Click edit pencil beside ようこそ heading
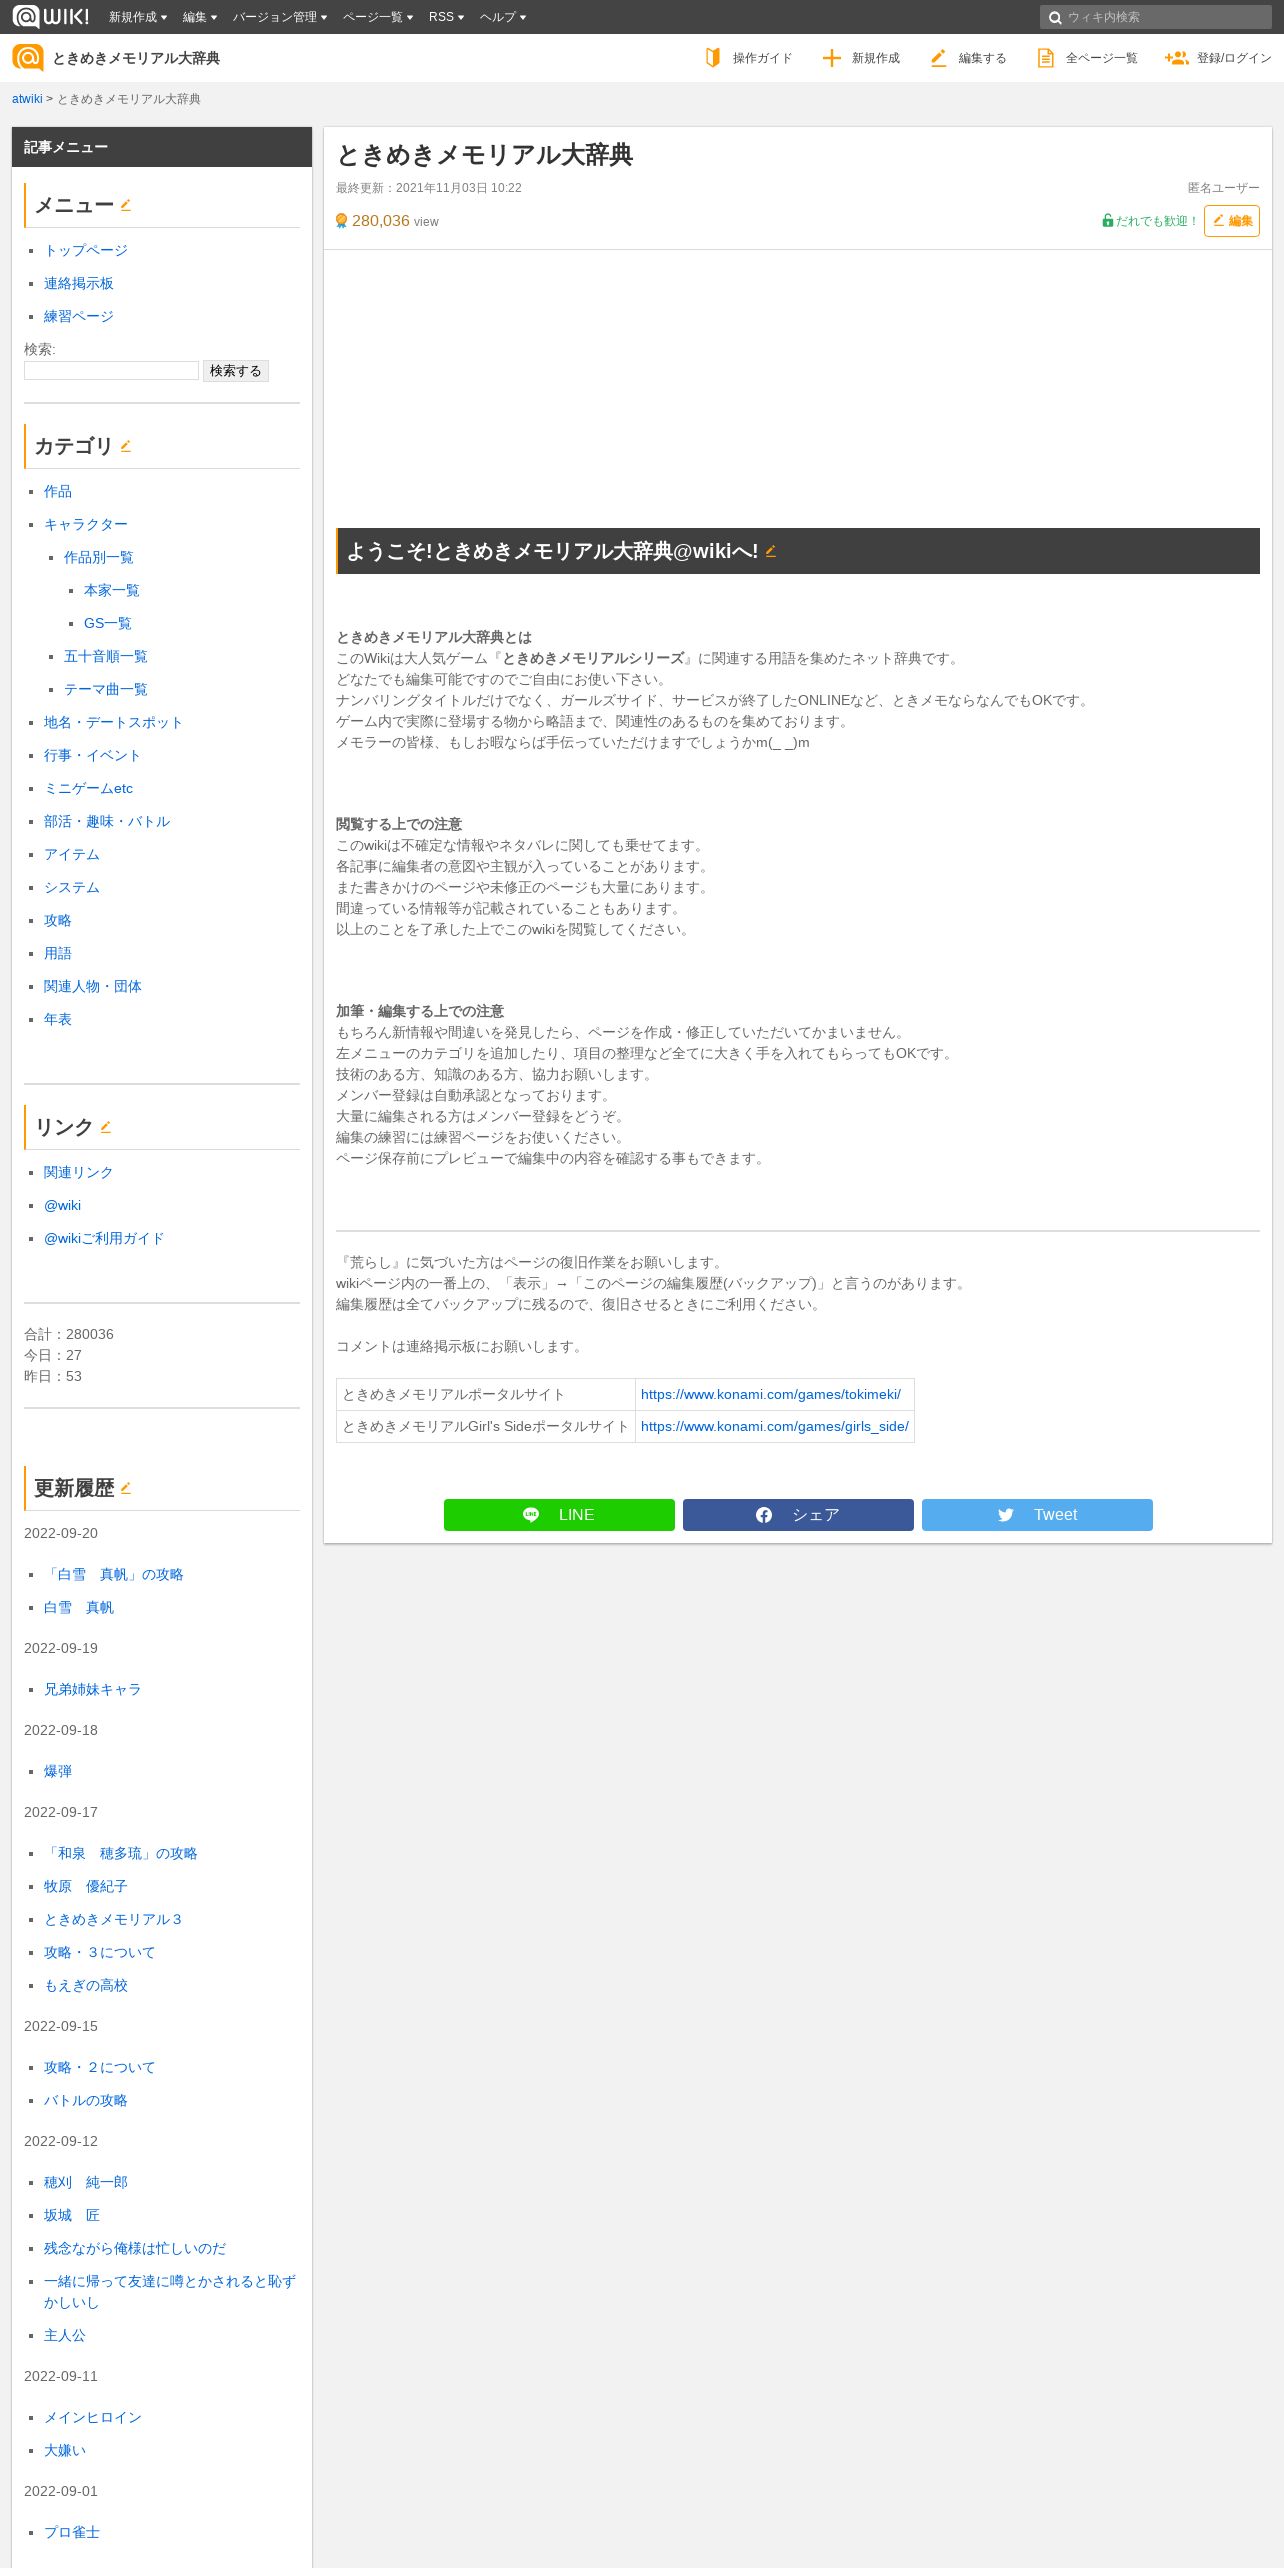The width and height of the screenshot is (1284, 2568). [x=771, y=551]
